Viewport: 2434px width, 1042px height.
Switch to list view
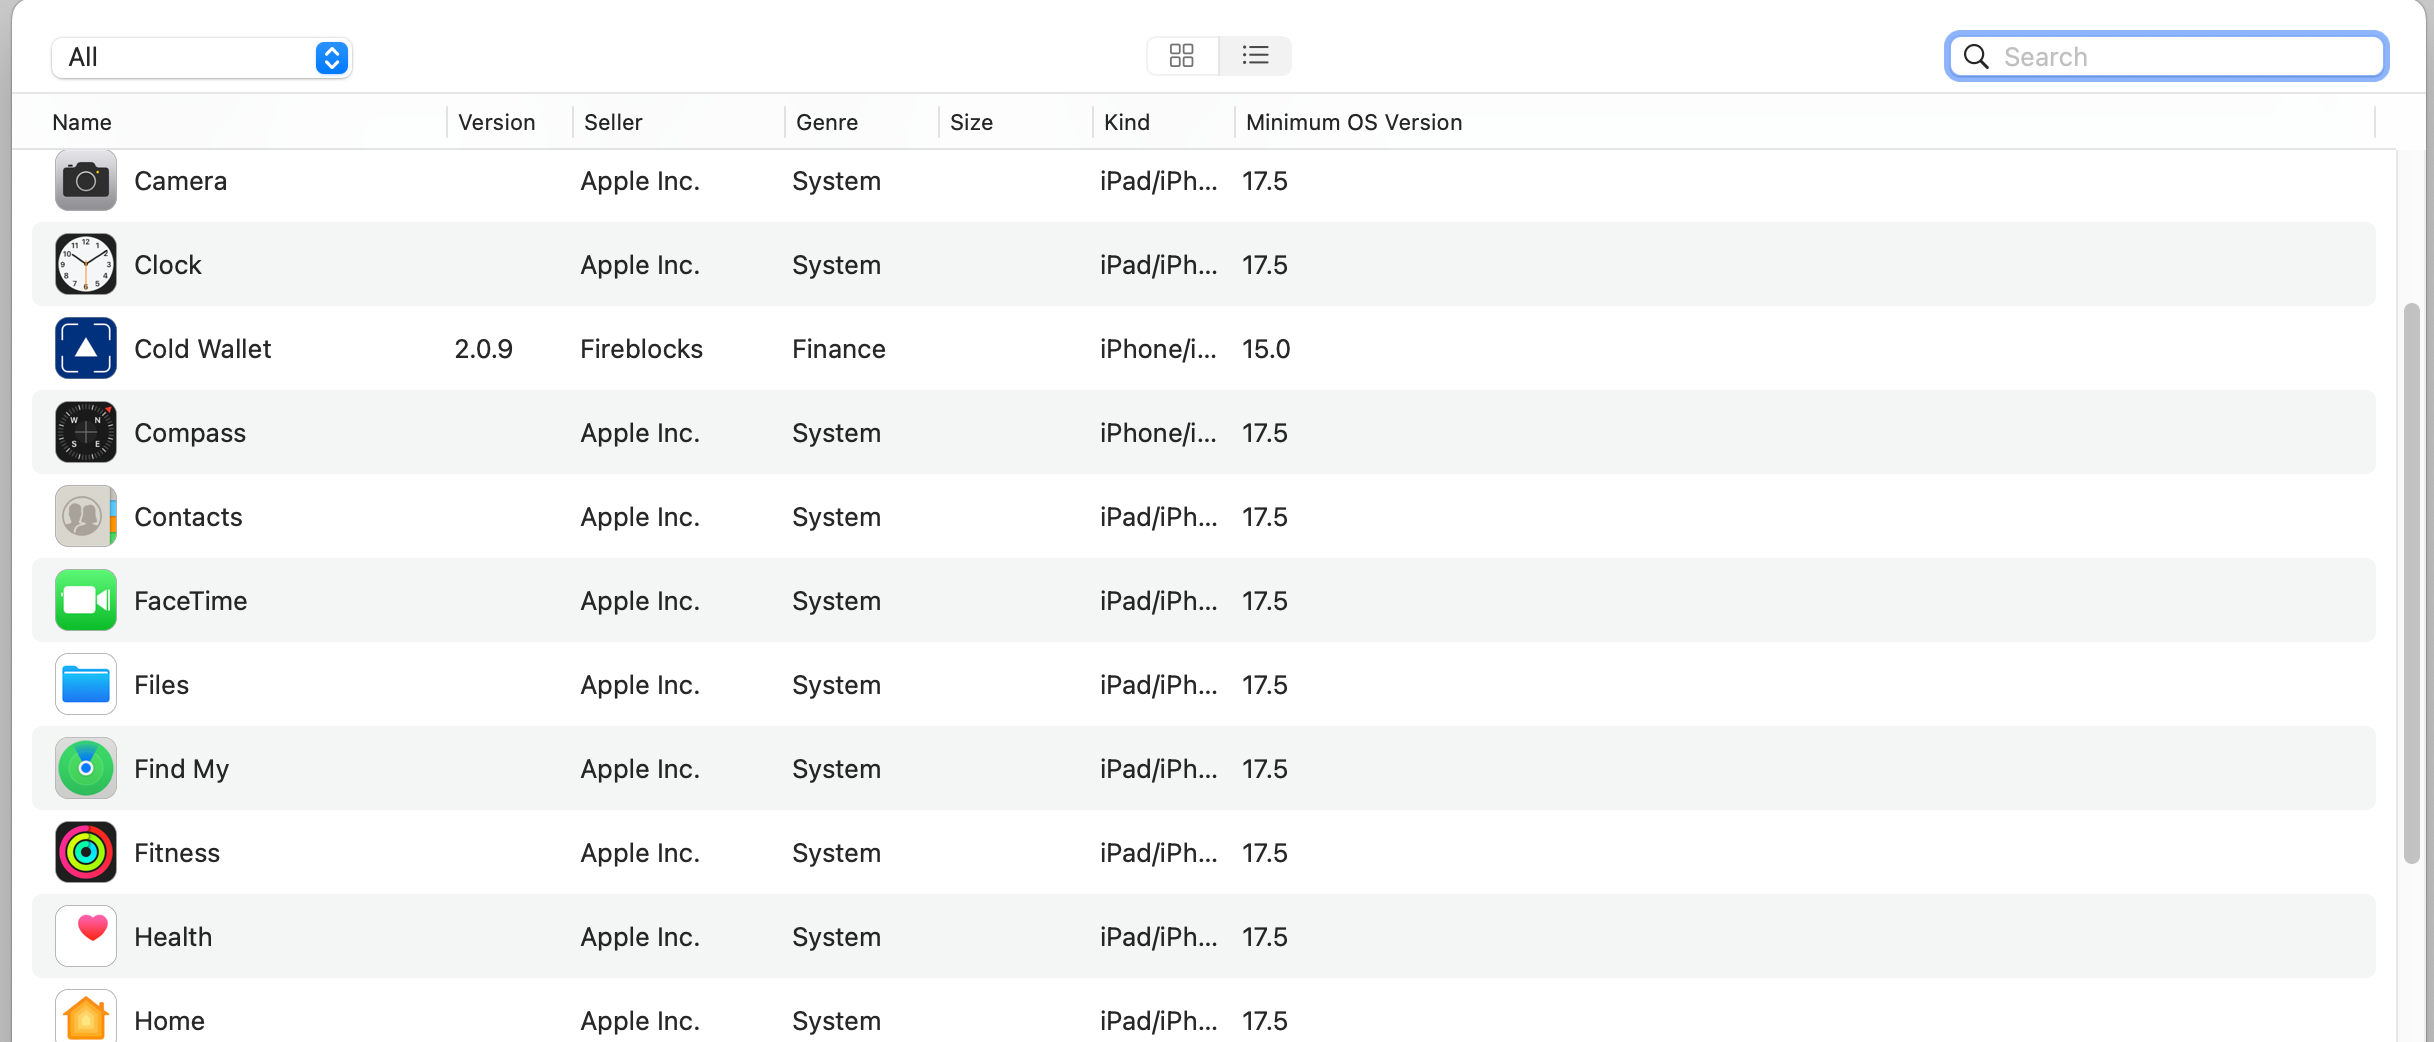tap(1255, 56)
